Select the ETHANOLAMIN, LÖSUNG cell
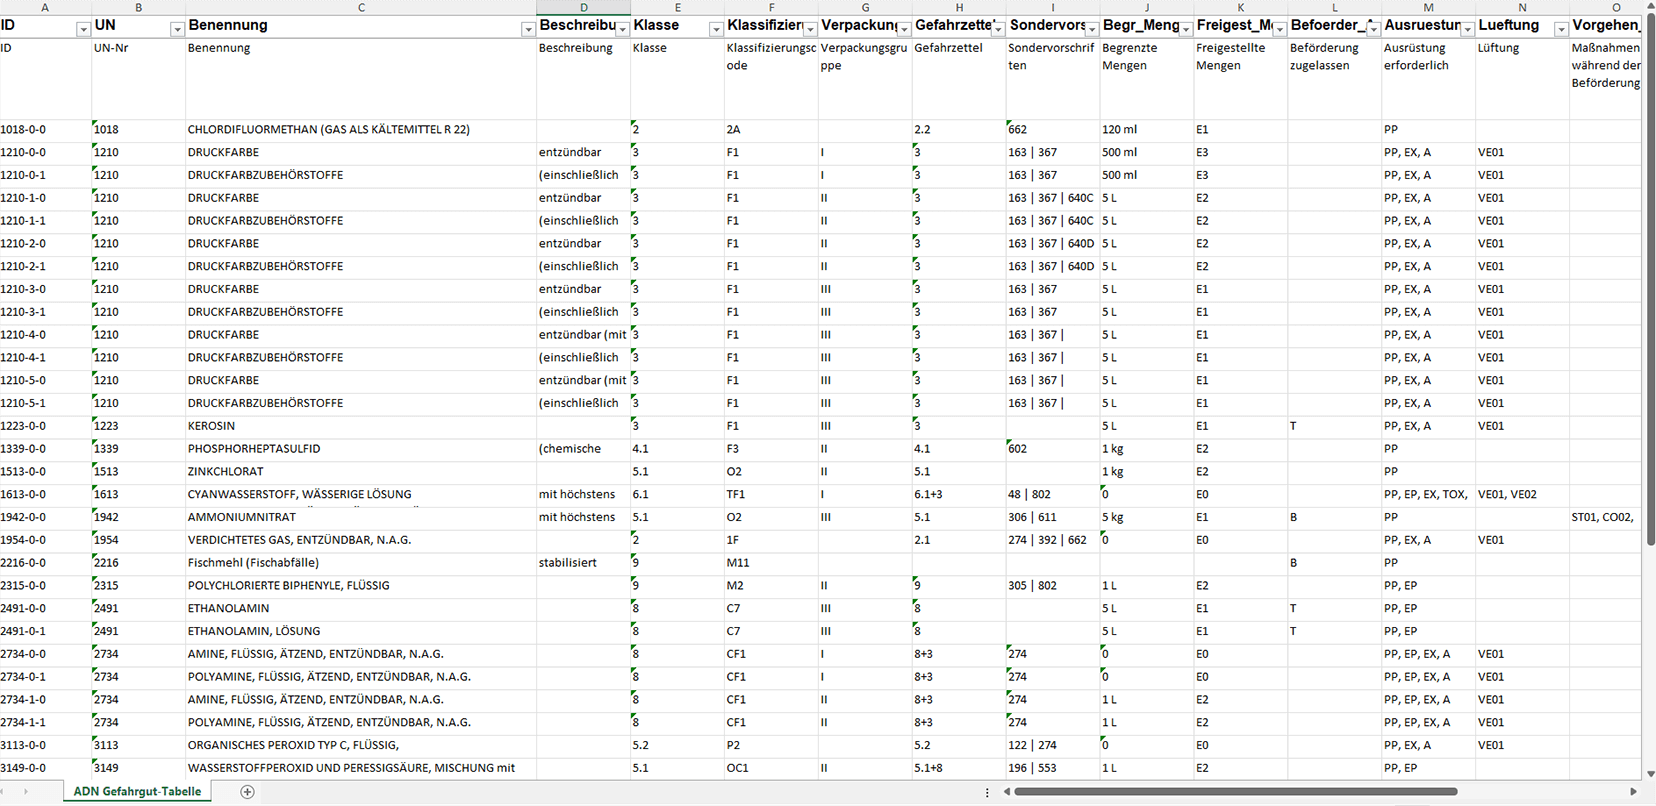This screenshot has width=1656, height=806. pyautogui.click(x=361, y=632)
